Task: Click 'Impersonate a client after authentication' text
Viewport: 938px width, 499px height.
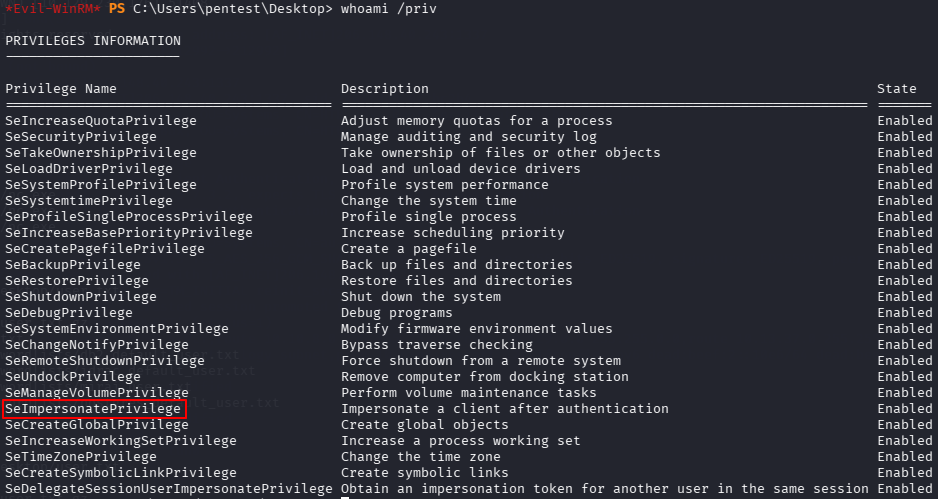Action: point(505,409)
